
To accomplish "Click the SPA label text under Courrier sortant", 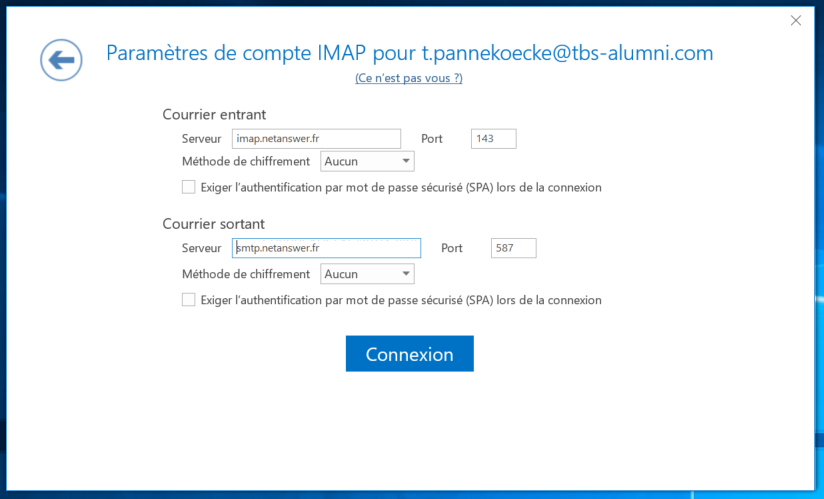I will [401, 300].
